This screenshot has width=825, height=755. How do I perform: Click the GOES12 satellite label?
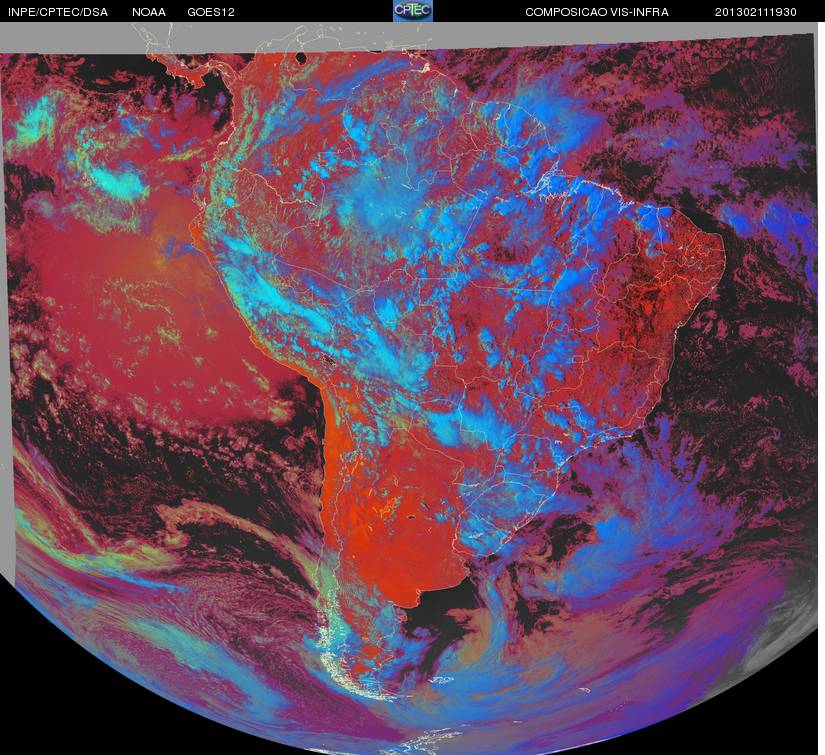211,12
